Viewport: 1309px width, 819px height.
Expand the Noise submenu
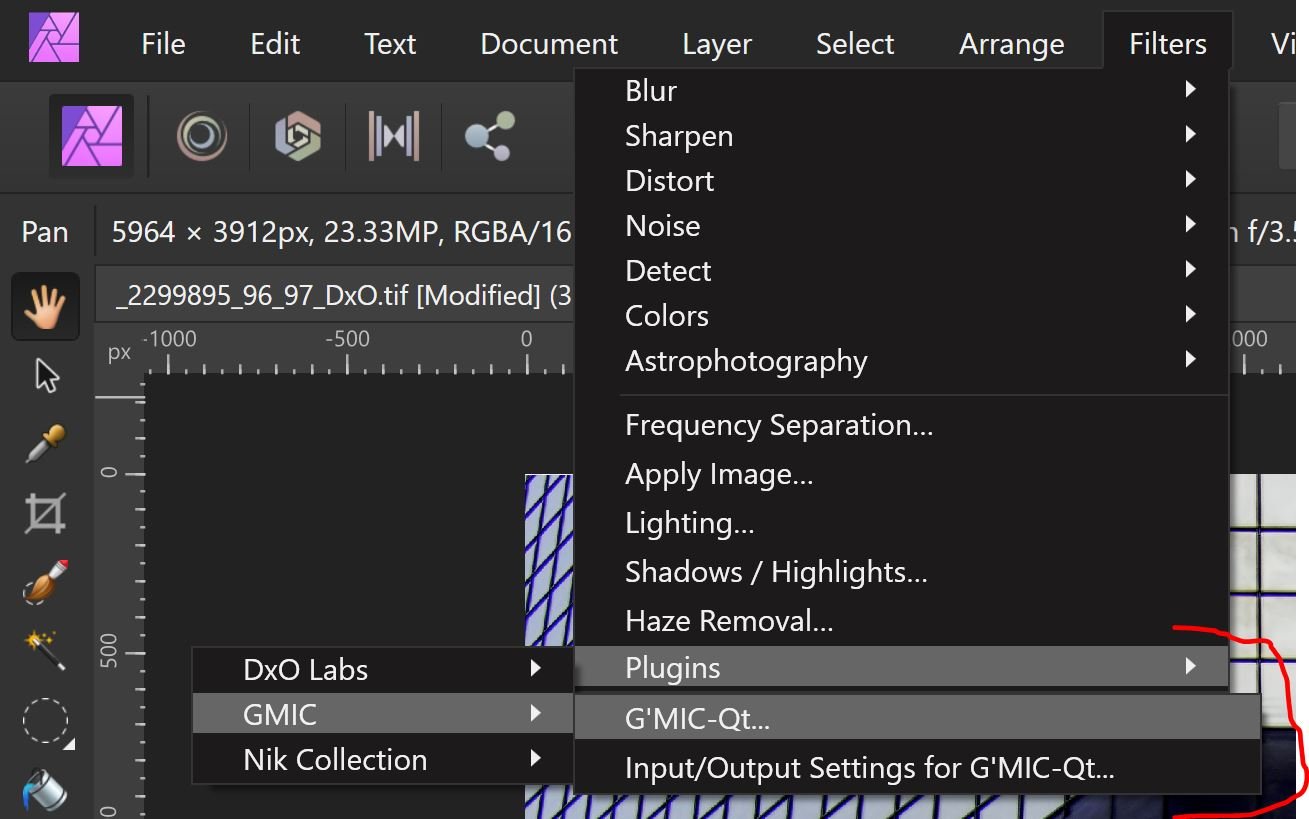tap(901, 225)
